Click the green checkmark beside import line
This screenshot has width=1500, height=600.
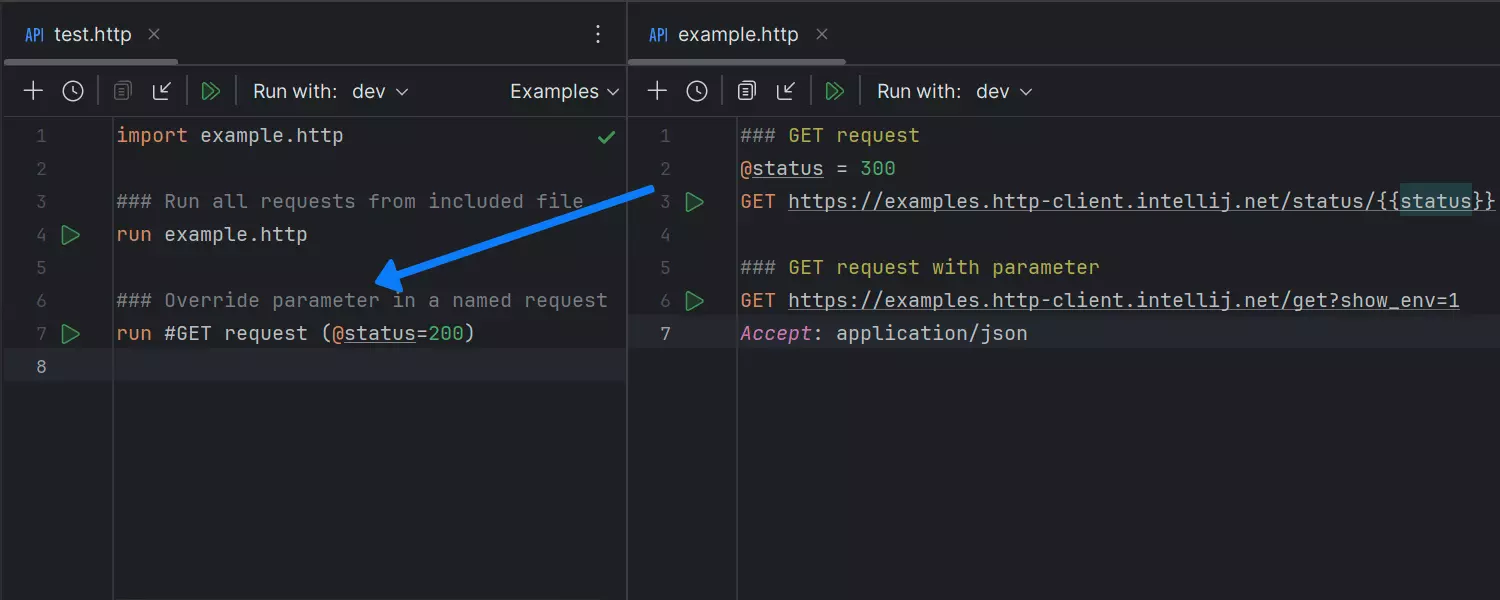tap(606, 136)
